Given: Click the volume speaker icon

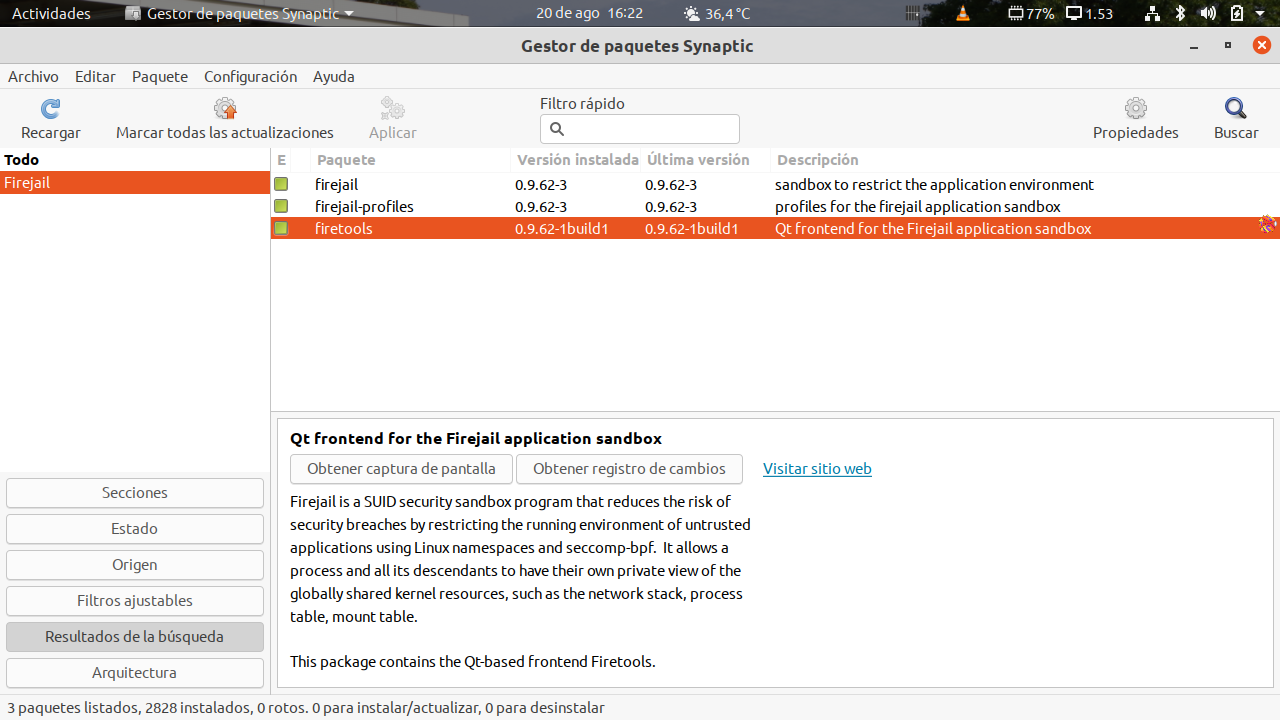Looking at the screenshot, I should coord(1208,14).
